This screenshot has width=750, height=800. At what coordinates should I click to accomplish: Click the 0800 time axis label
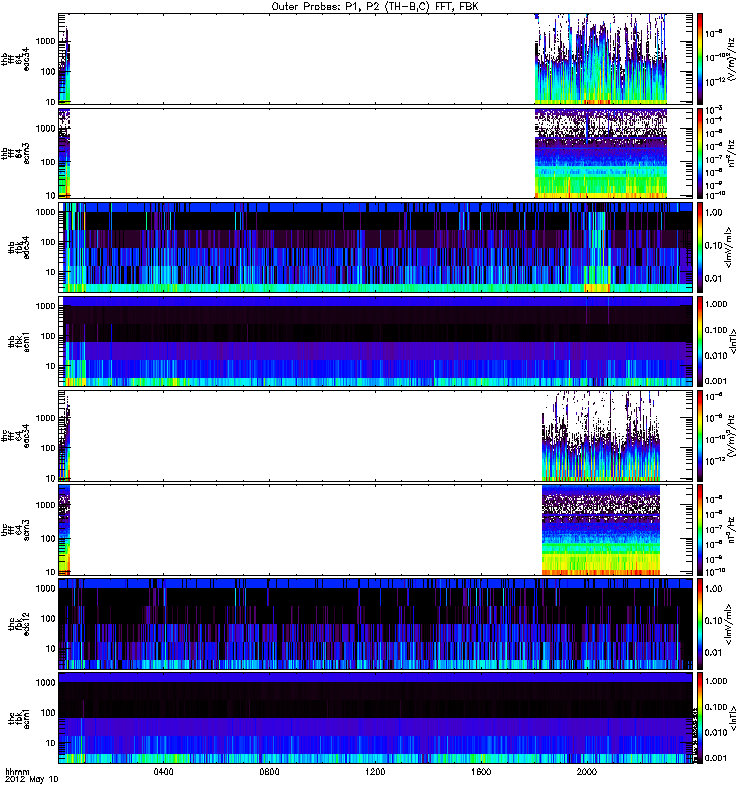click(x=269, y=772)
